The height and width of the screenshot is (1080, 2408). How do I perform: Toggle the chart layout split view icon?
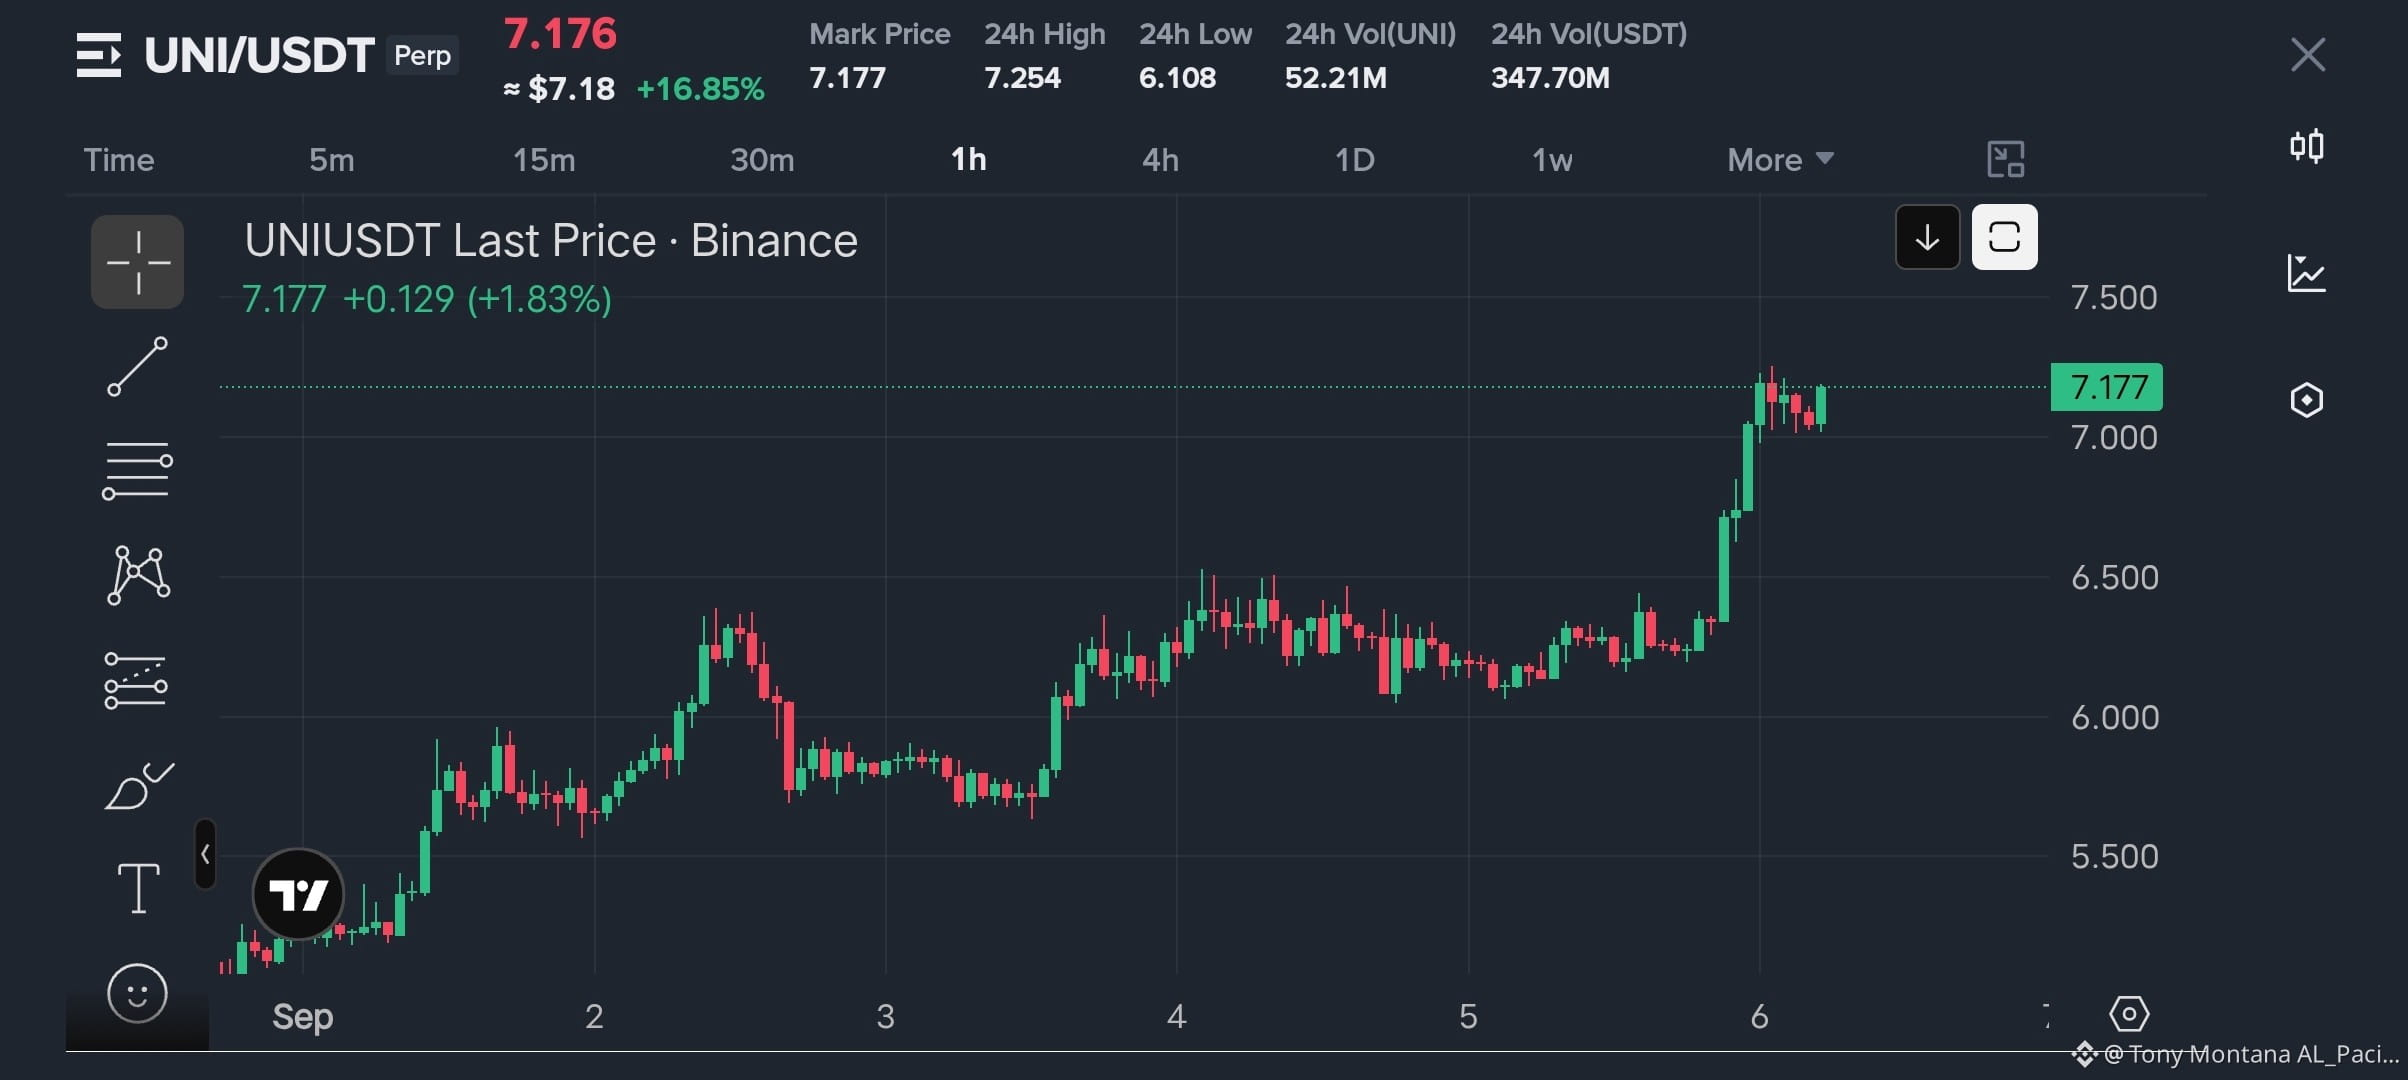point(2005,159)
